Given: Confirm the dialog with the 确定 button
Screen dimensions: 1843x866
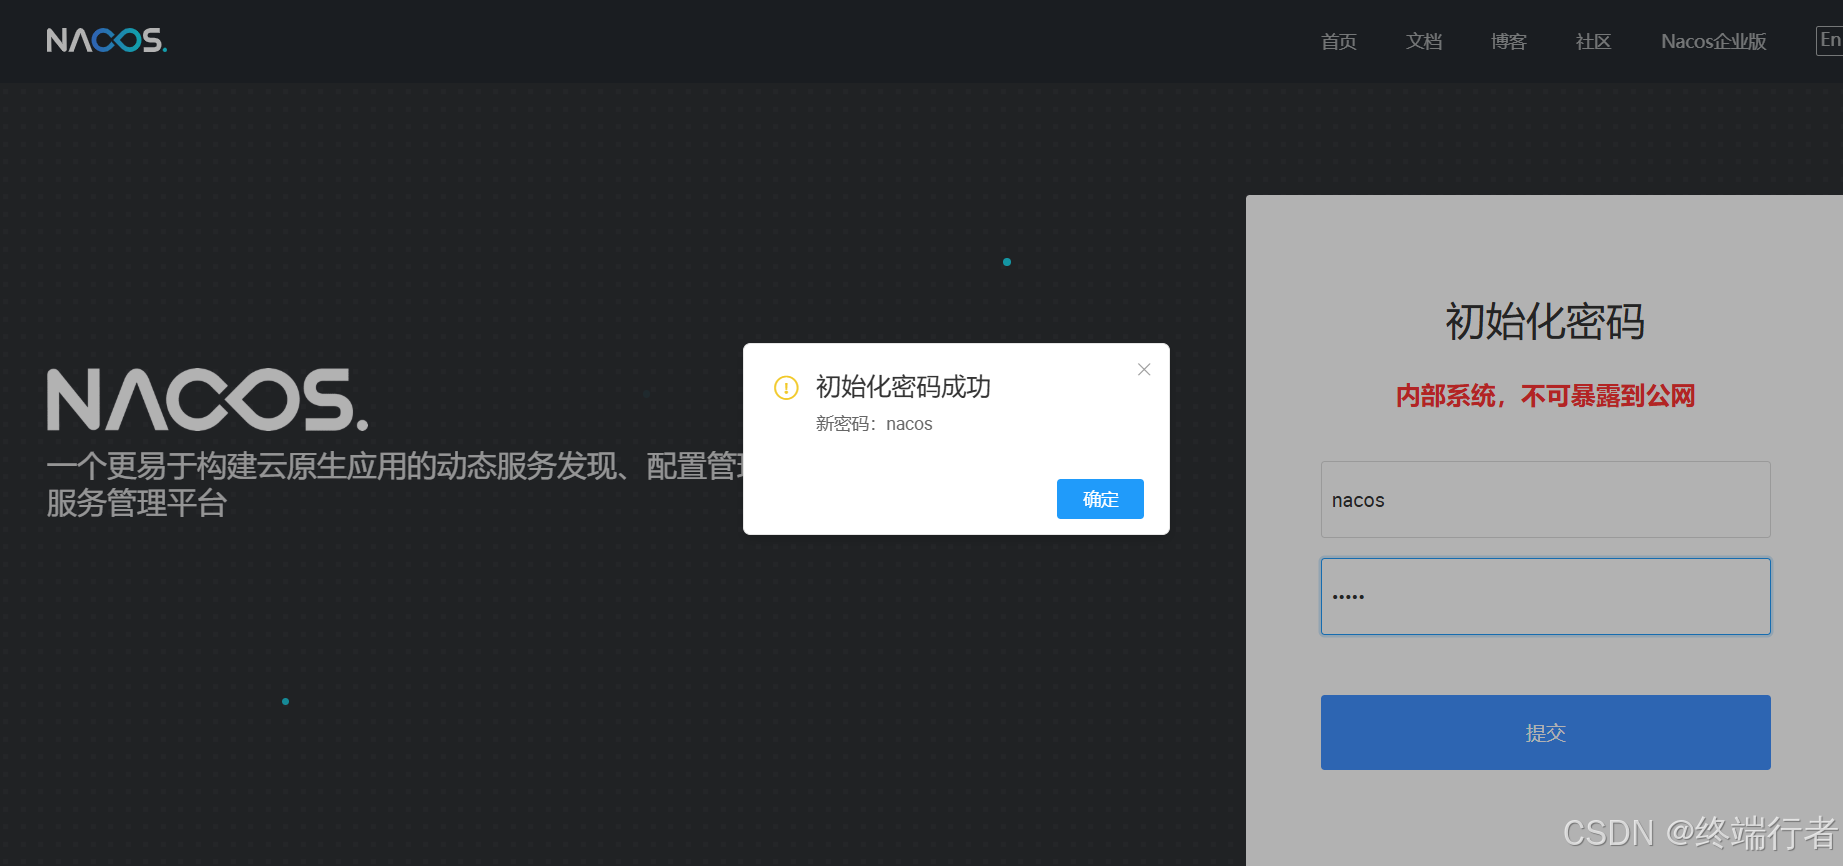Looking at the screenshot, I should tap(1100, 499).
